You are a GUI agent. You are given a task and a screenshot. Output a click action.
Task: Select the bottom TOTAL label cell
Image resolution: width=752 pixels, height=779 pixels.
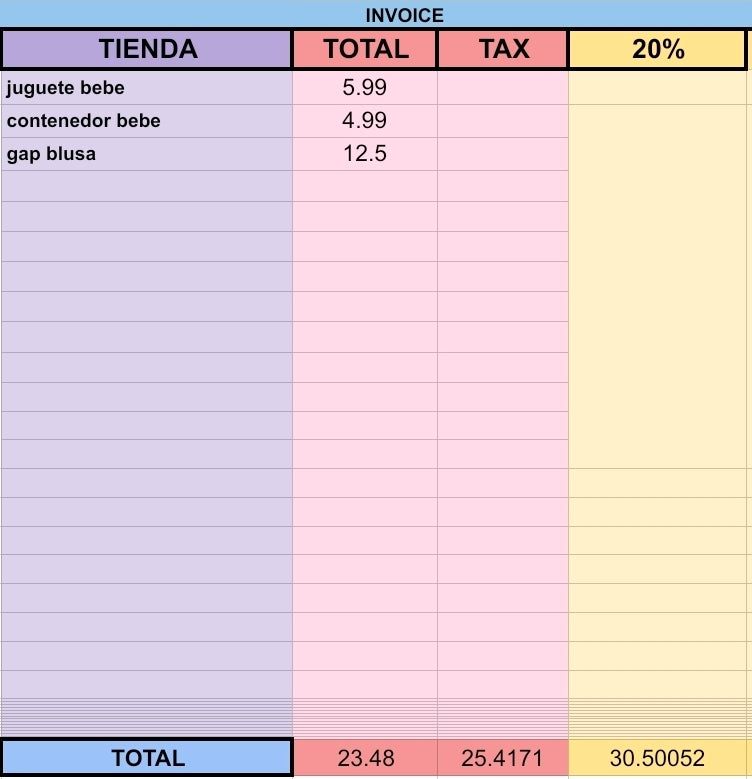click(147, 758)
